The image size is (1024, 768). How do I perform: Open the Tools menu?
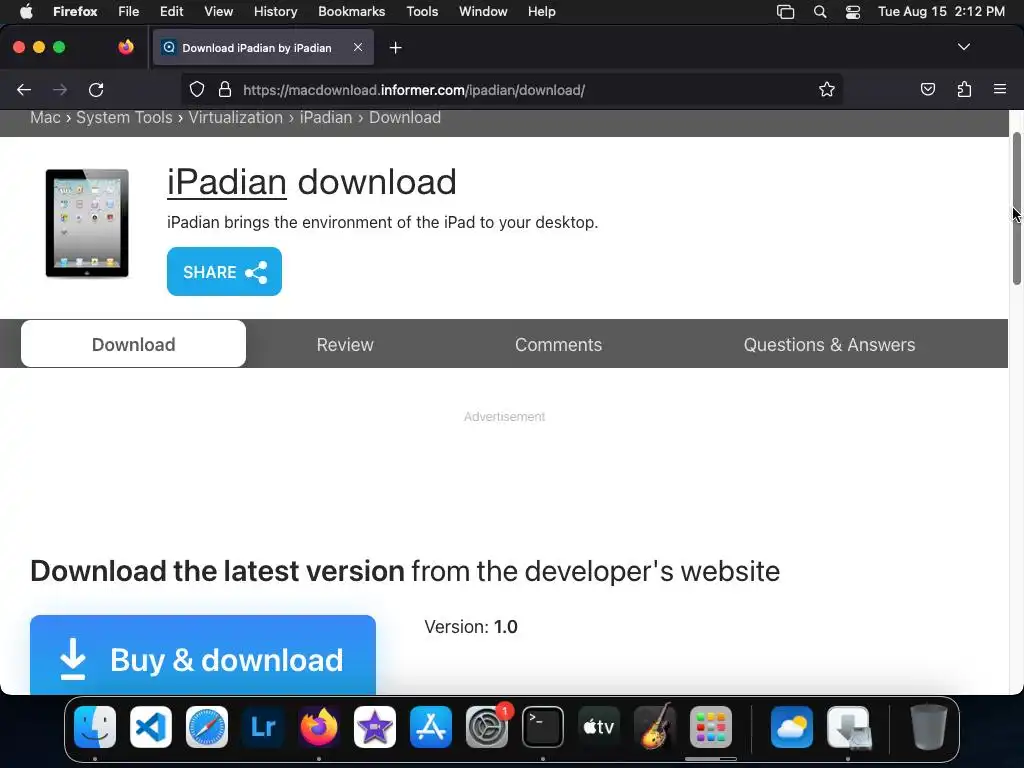pos(422,12)
